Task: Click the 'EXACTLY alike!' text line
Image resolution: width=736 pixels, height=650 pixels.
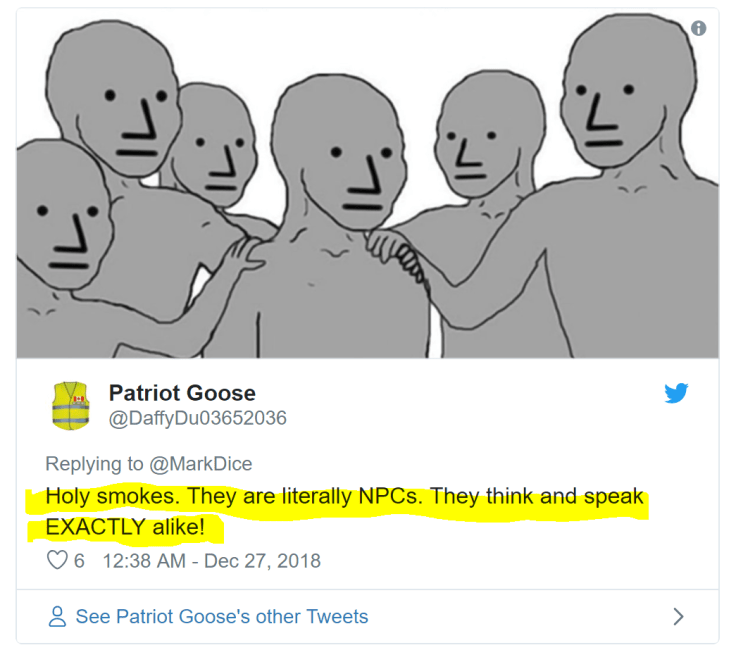Action: [125, 527]
